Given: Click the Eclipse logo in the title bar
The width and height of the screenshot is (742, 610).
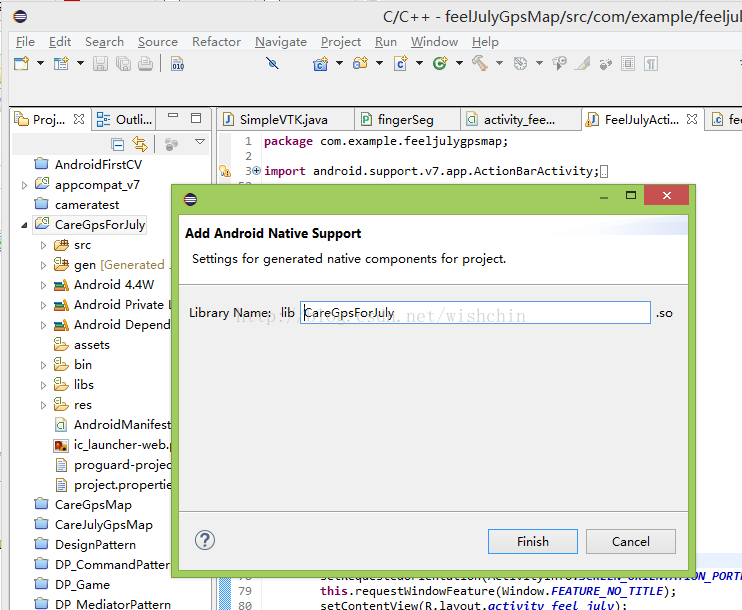Looking at the screenshot, I should click(20, 17).
